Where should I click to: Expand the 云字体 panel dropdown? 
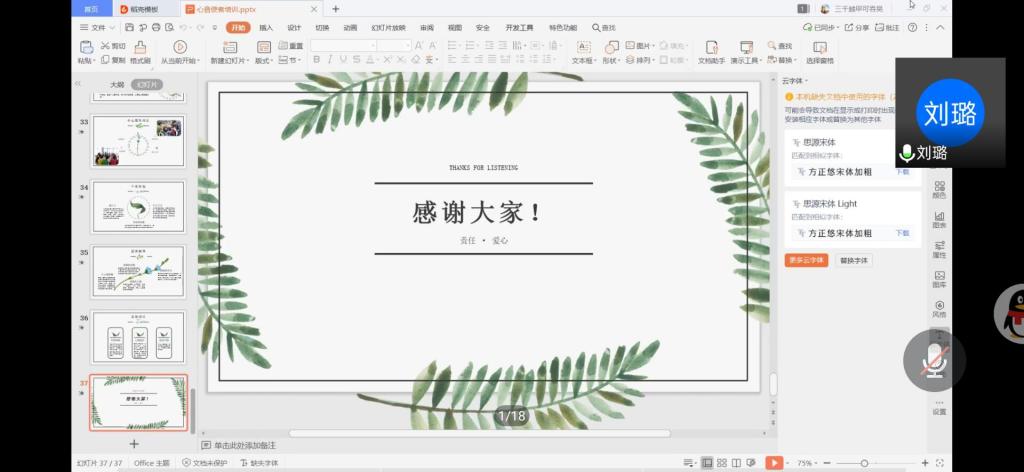pyautogui.click(x=795, y=81)
